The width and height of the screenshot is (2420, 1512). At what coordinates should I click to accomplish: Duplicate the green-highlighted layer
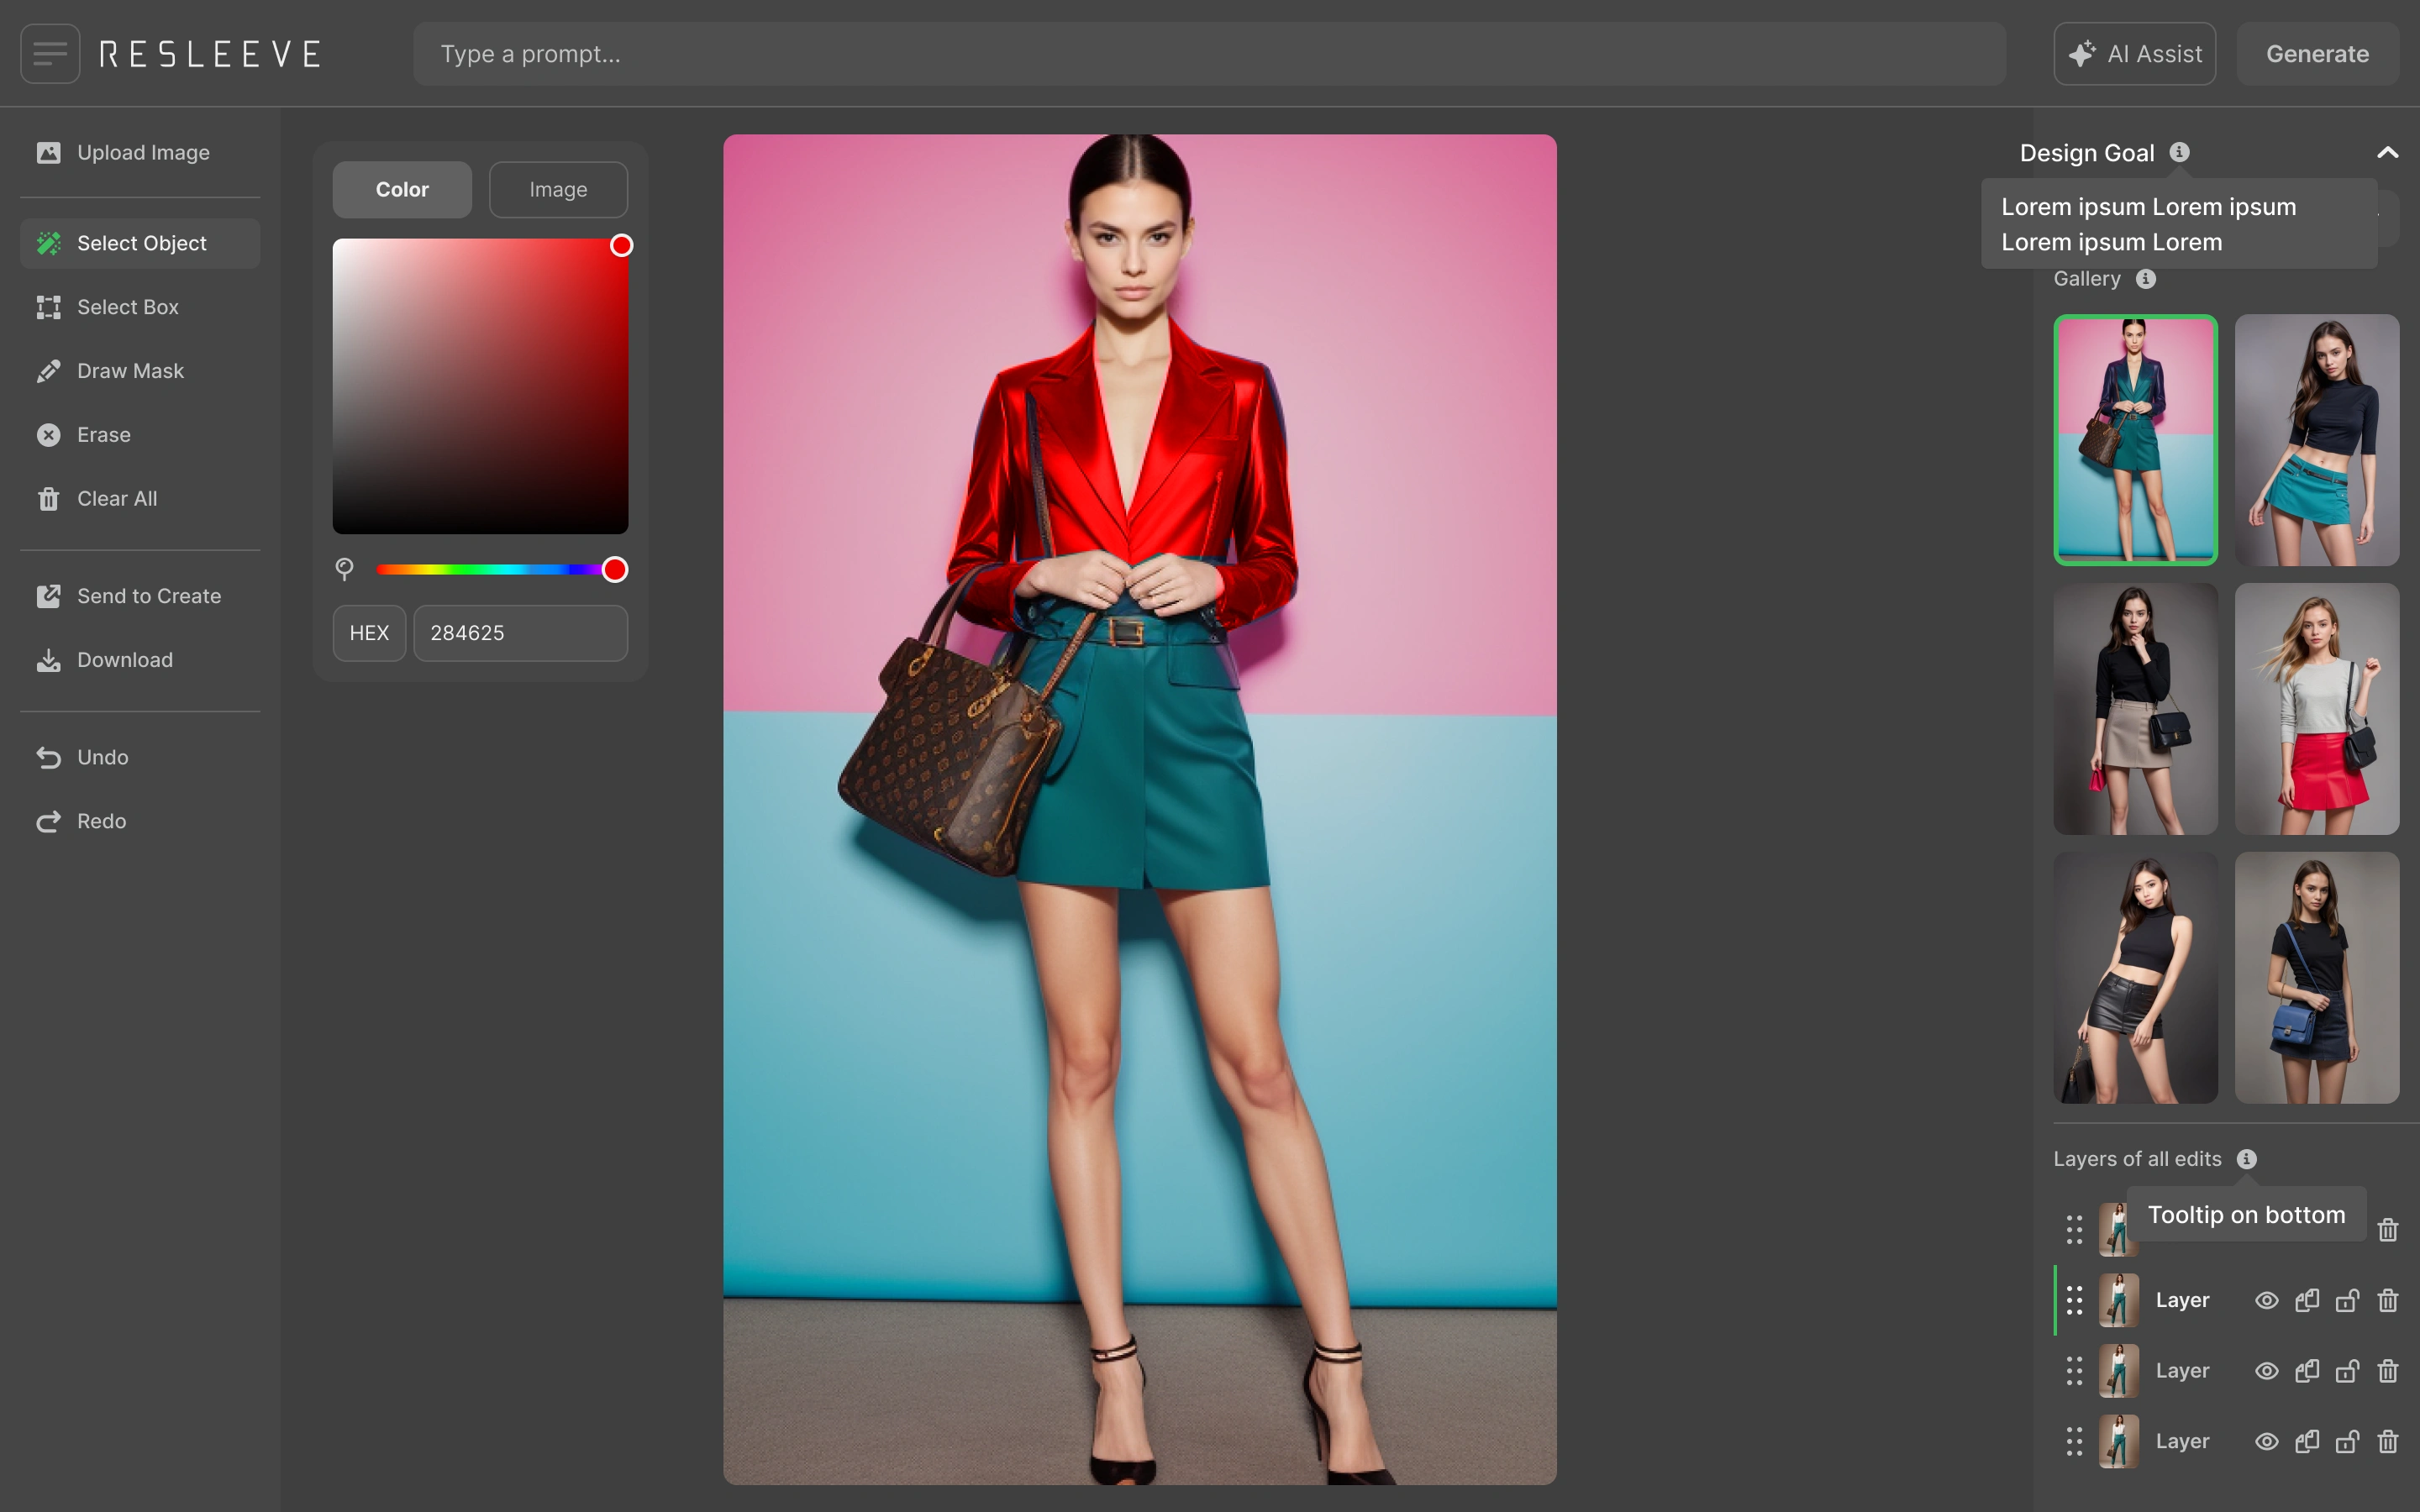2307,1300
